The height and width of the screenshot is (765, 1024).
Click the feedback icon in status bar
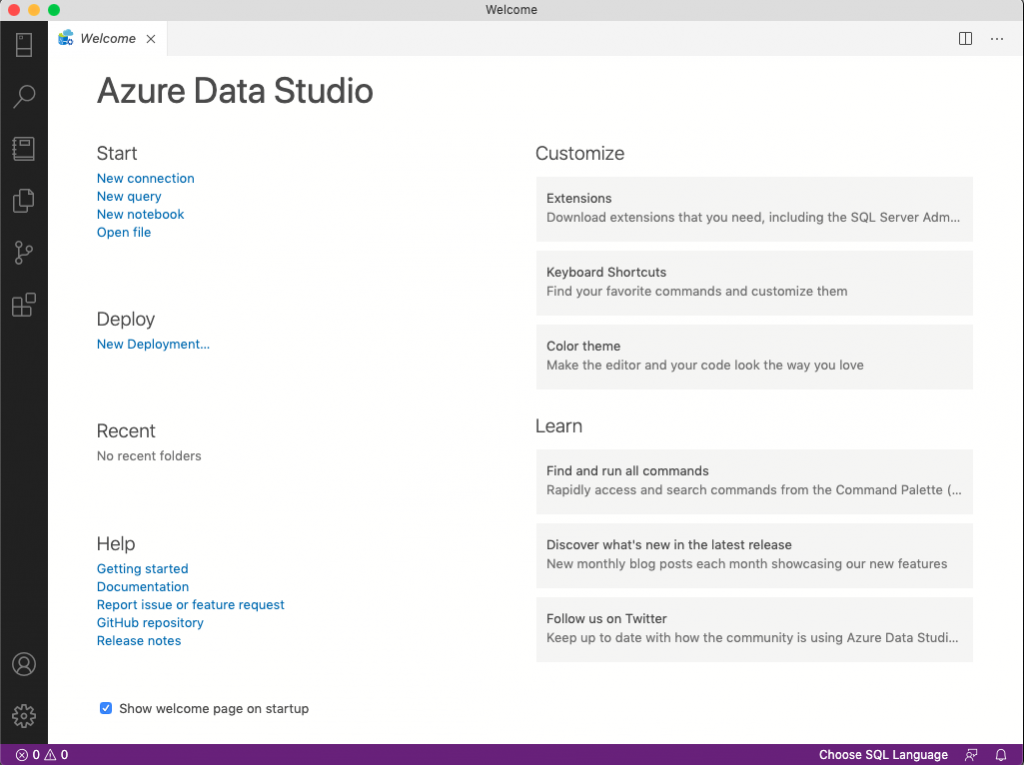click(x=971, y=755)
